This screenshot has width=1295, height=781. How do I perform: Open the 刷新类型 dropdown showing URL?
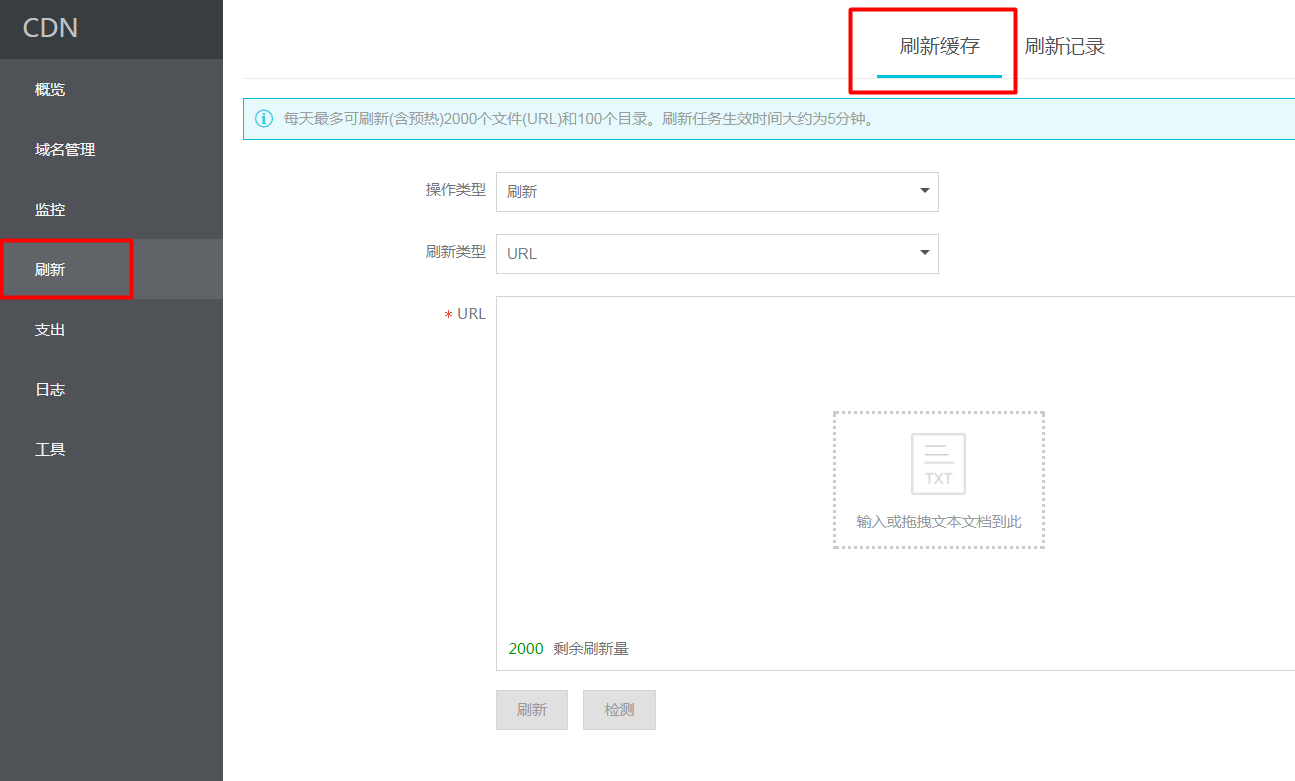[717, 254]
